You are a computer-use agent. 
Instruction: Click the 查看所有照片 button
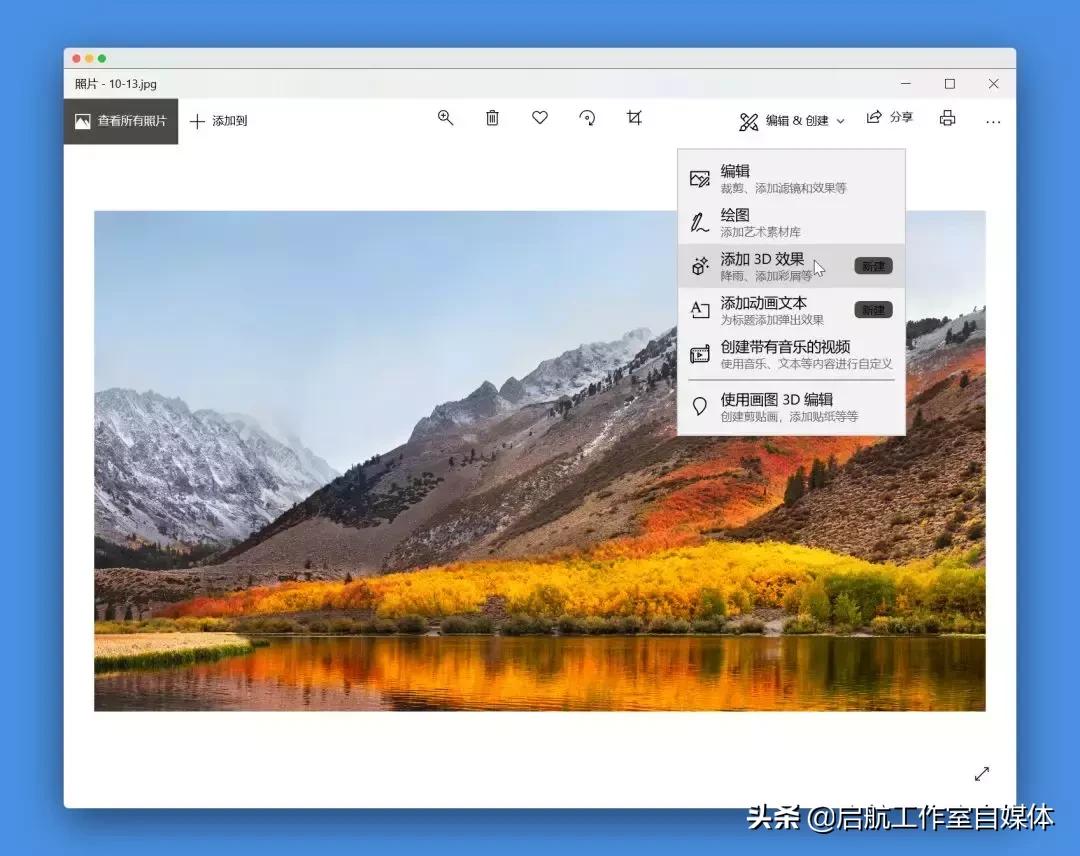point(120,121)
